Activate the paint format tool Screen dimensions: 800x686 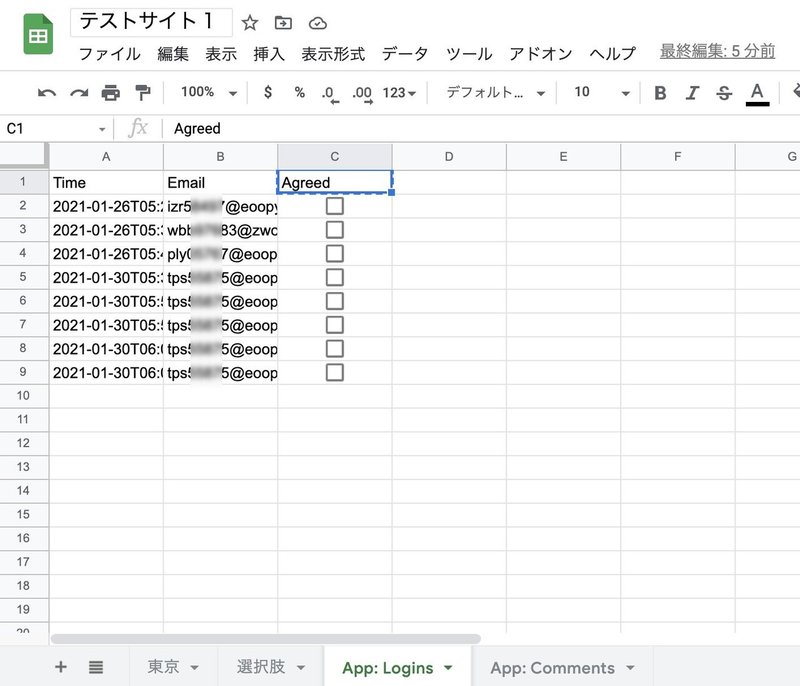[143, 93]
